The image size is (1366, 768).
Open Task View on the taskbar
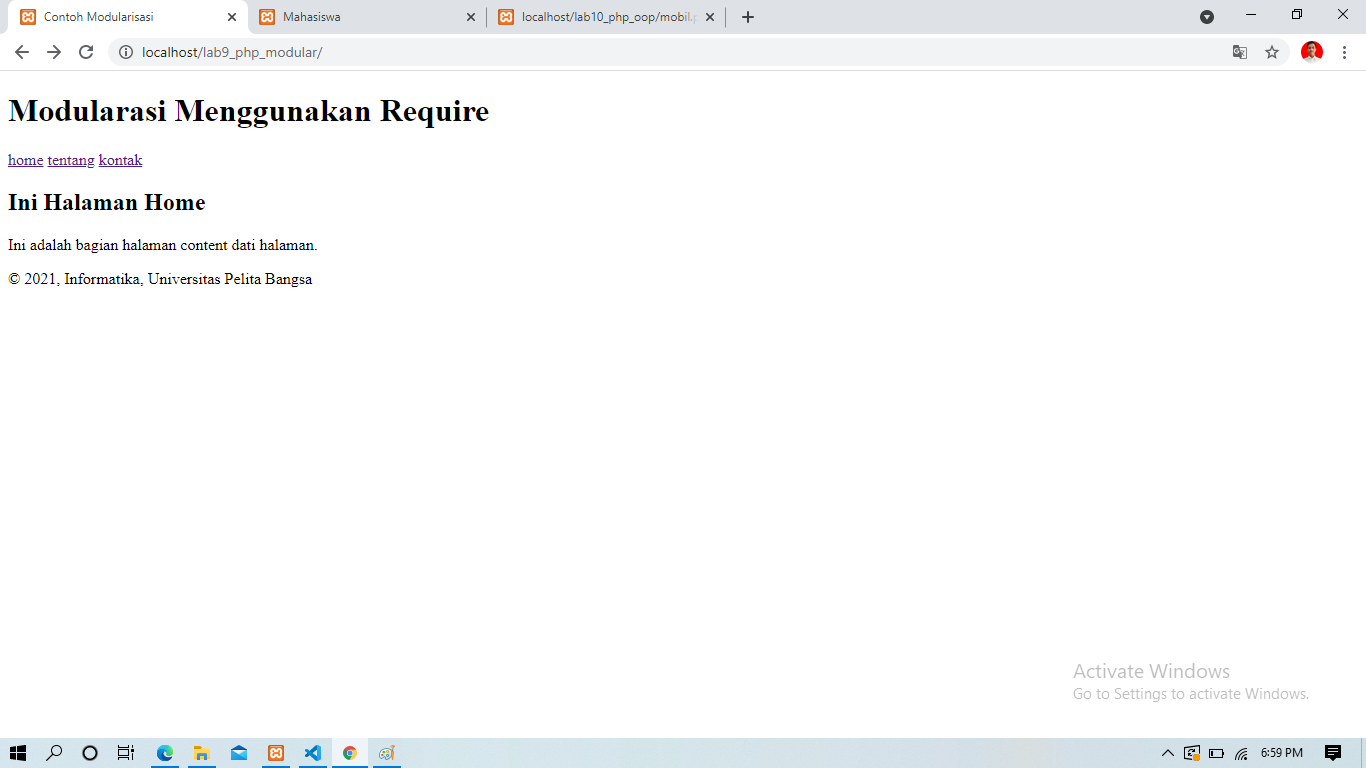click(x=126, y=753)
